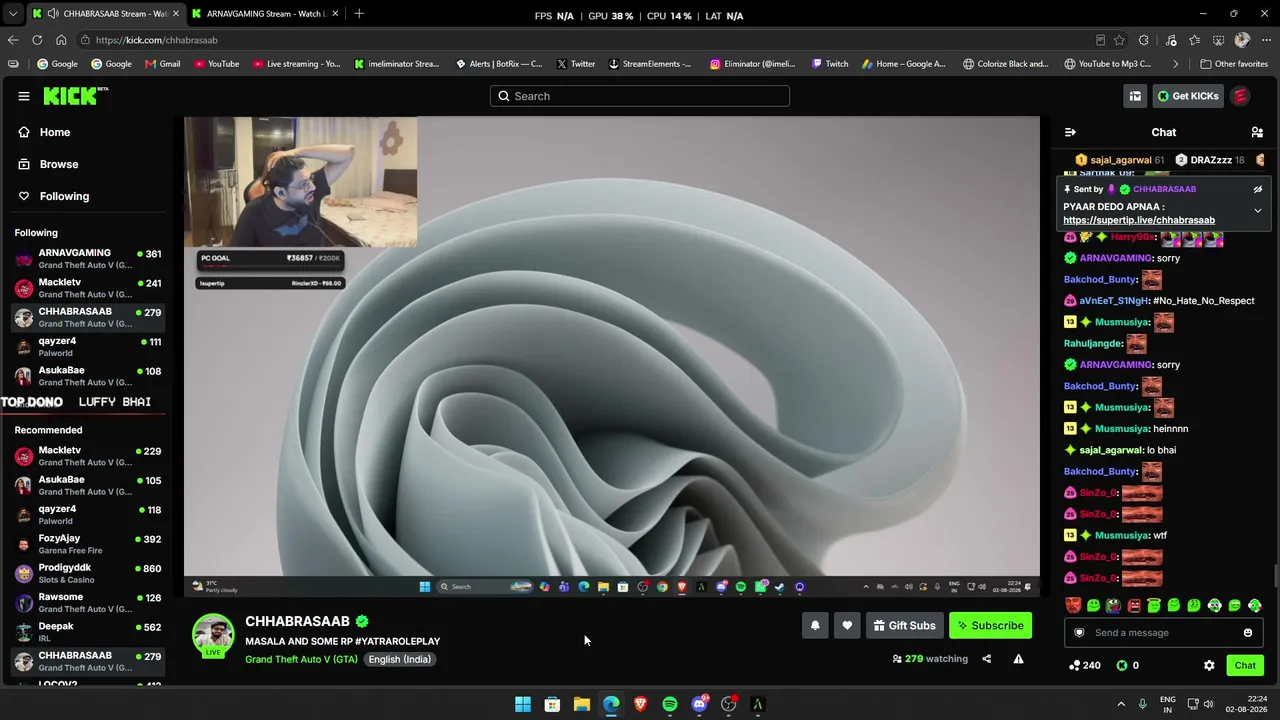Open chat identity badge icon in message box
This screenshot has height=720, width=1280.
(1079, 633)
